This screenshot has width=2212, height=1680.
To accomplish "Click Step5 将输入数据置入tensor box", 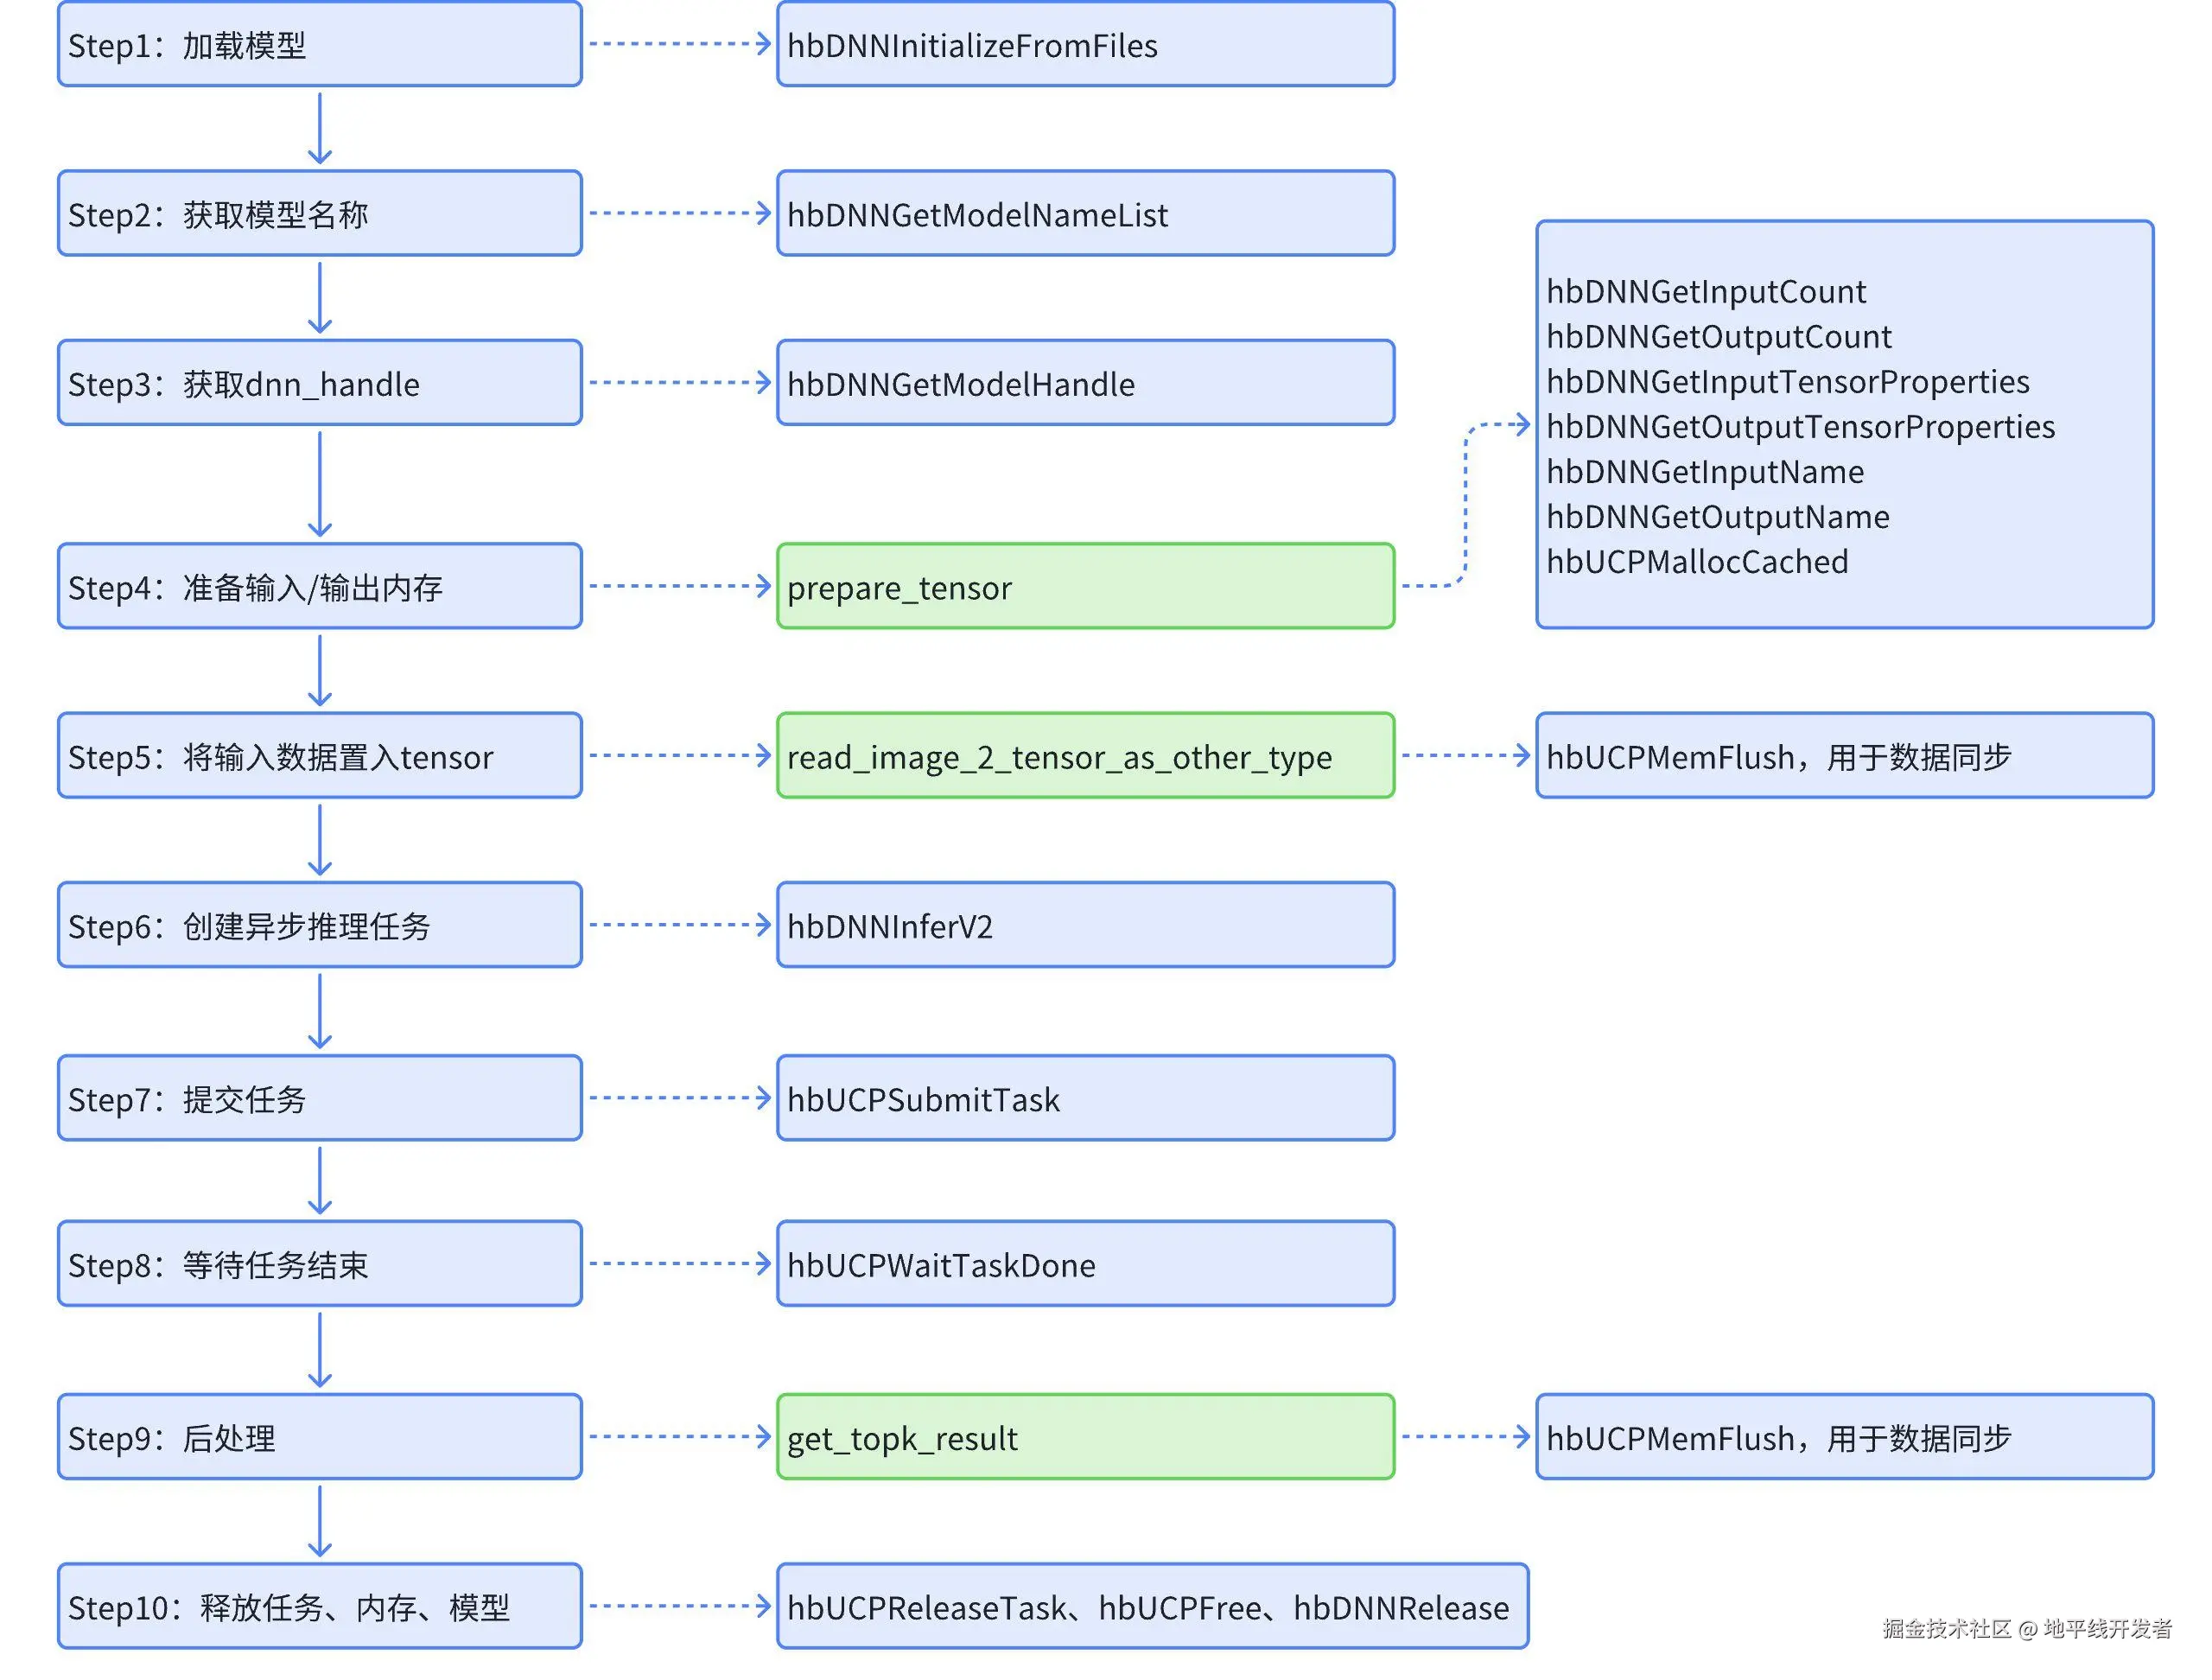I will point(319,756).
